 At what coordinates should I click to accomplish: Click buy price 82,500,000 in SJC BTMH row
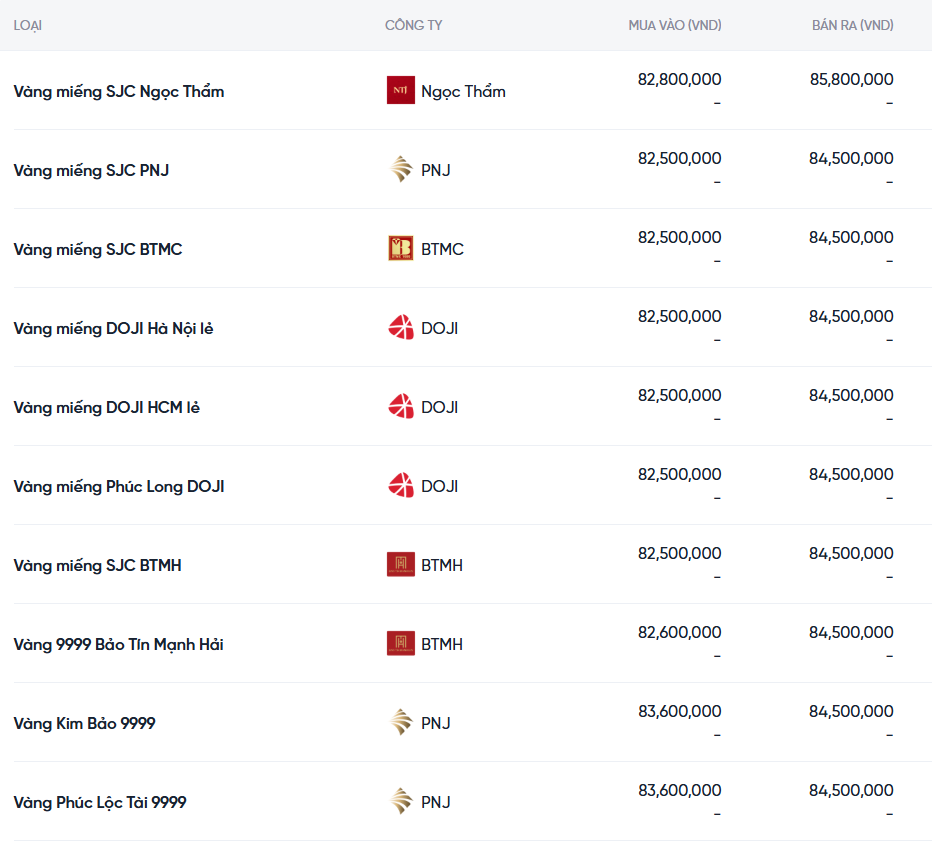click(679, 553)
